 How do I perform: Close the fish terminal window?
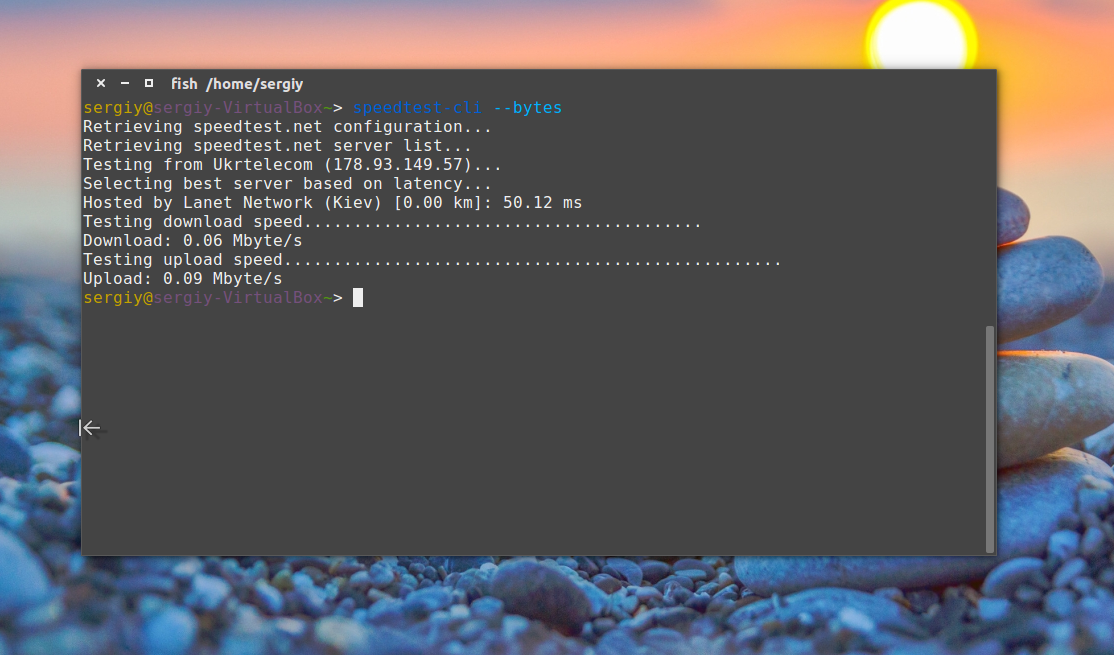(101, 84)
